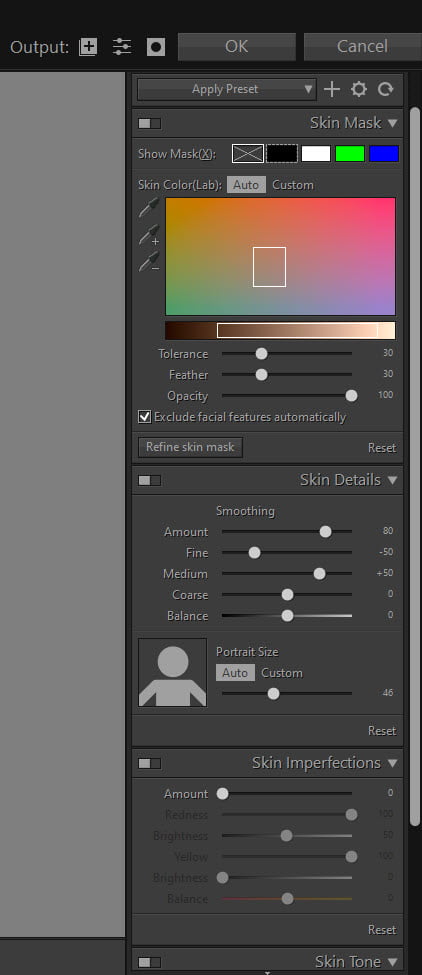Click Refine skin mask button

(190, 447)
